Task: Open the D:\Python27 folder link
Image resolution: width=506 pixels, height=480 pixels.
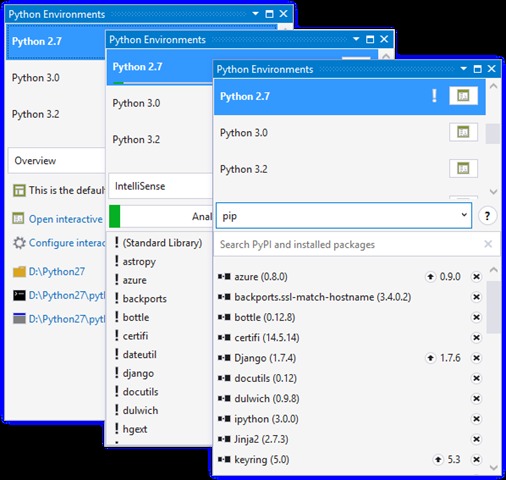Action: coord(57,271)
